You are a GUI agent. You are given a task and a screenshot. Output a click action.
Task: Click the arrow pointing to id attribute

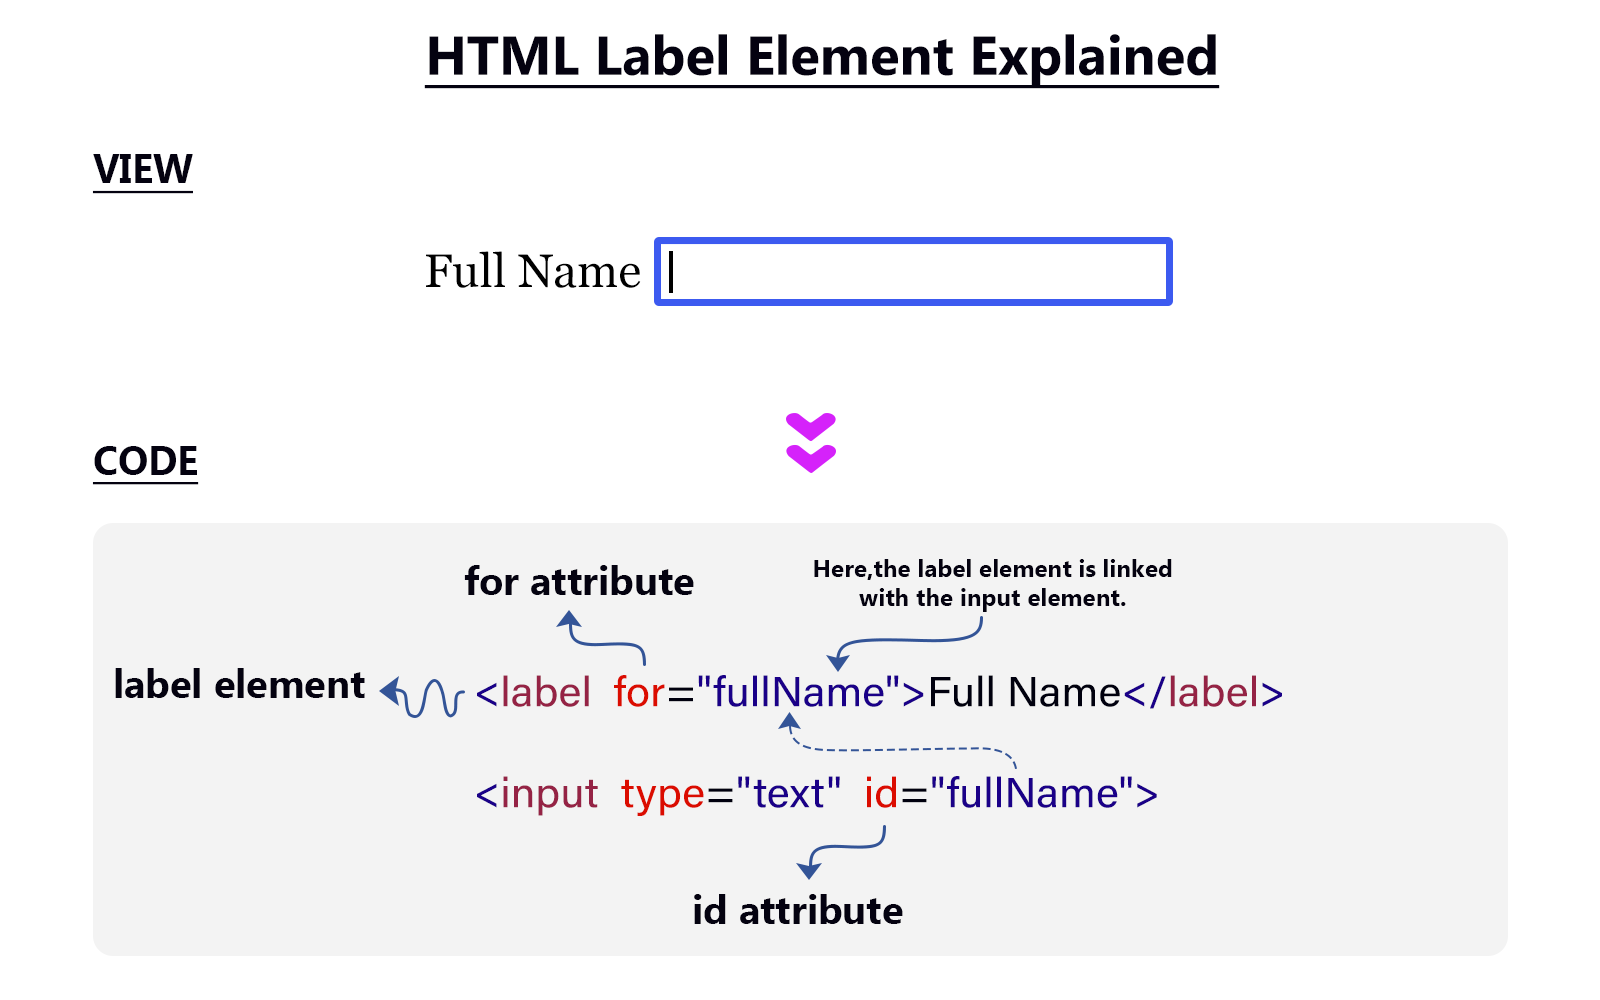841,853
